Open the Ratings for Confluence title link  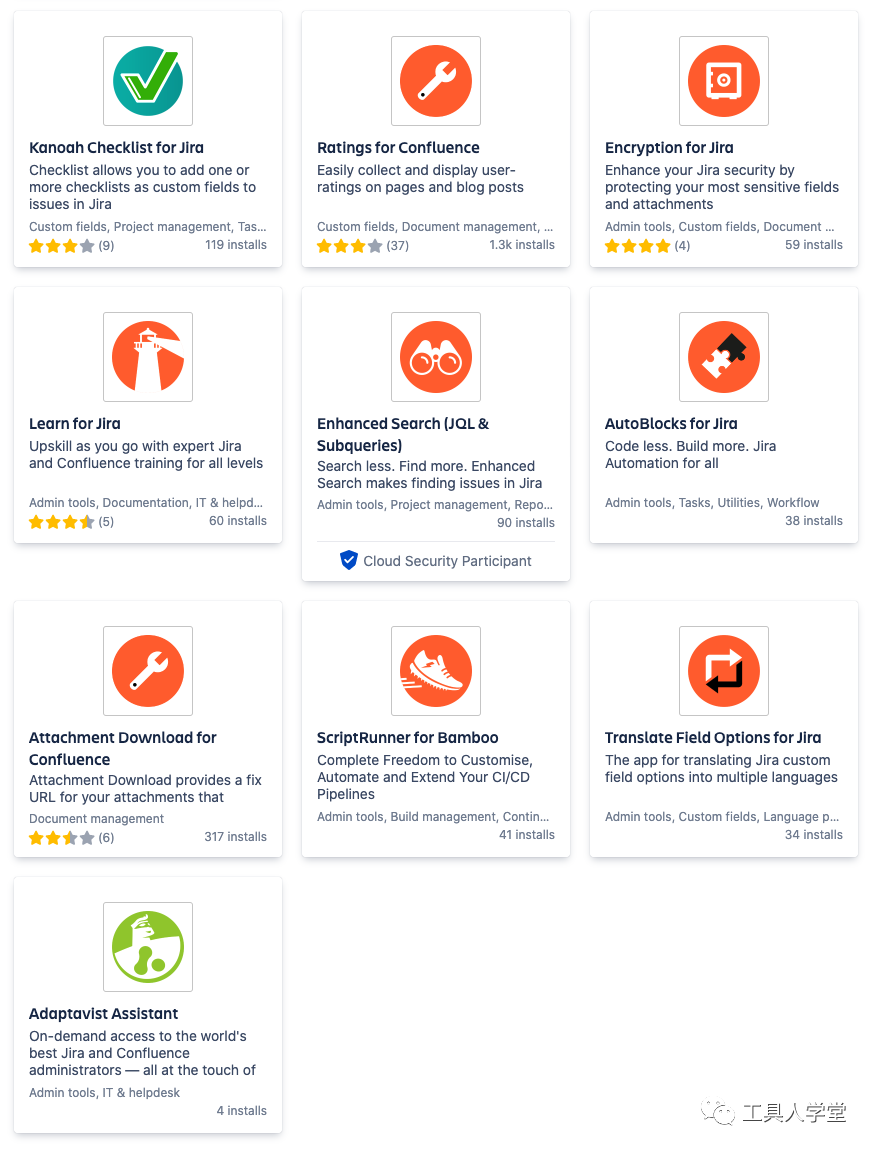point(398,148)
